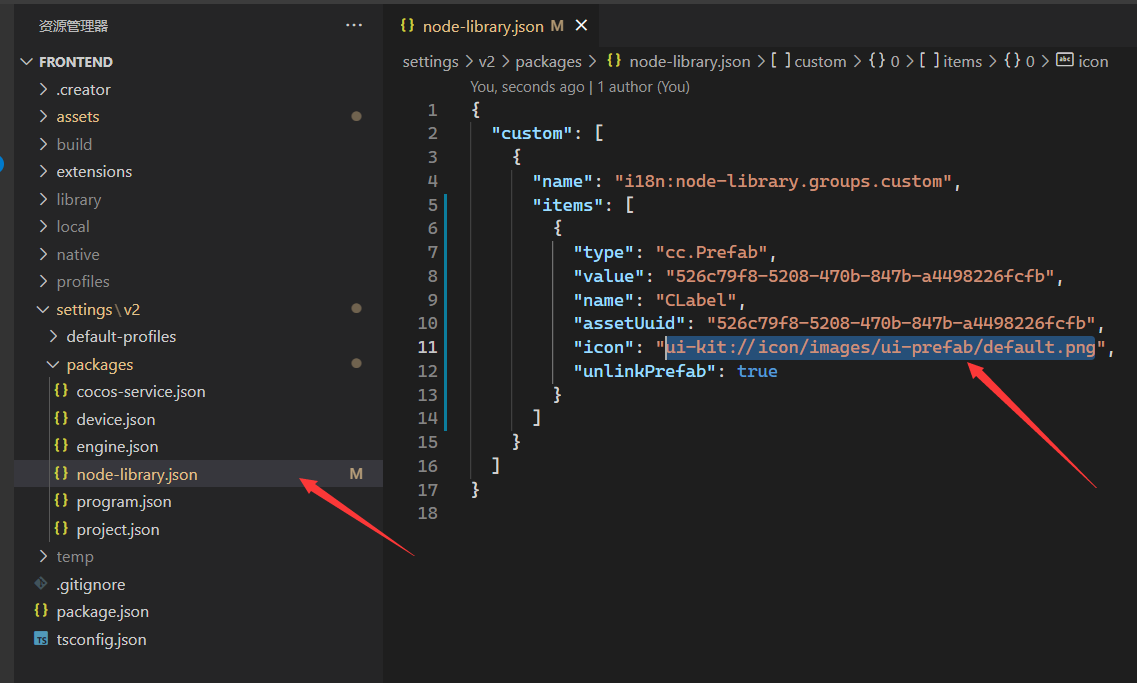Open the Explorer panel more actions menu
Screen dimensions: 1137x683
354,25
